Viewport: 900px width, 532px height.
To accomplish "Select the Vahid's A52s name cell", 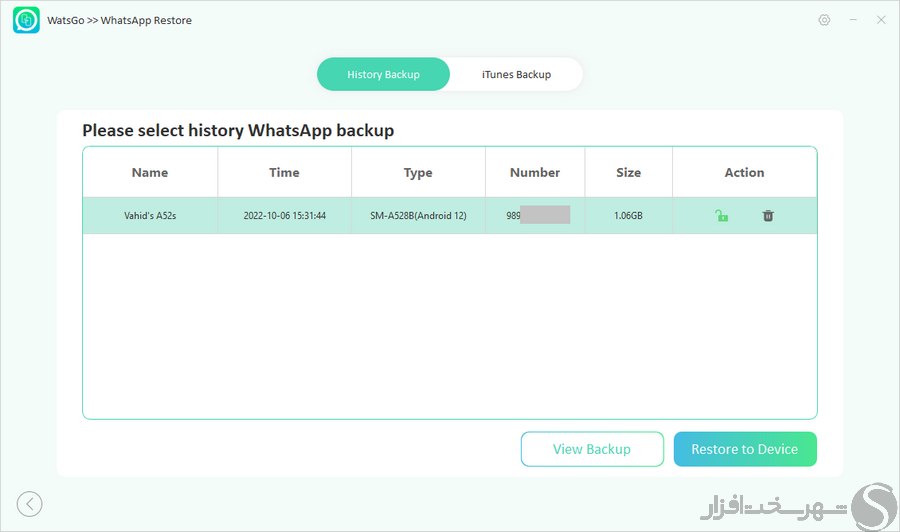I will (x=150, y=216).
